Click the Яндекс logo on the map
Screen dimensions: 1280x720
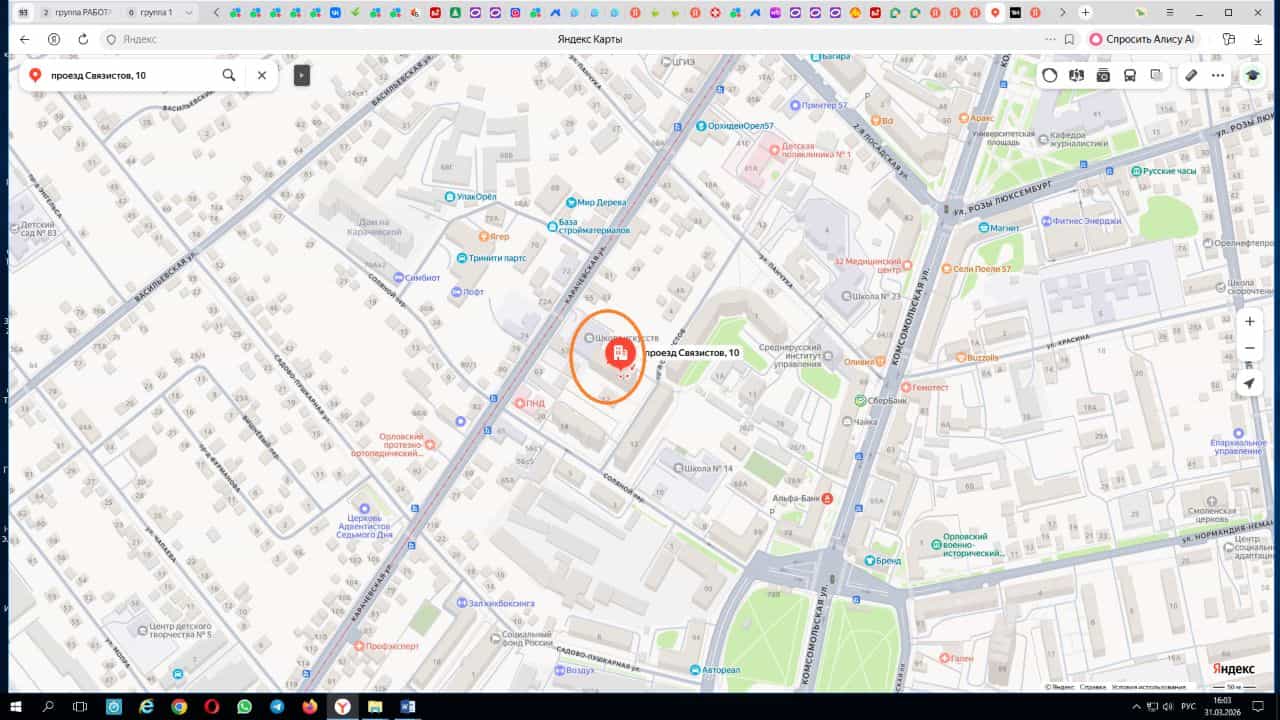[1233, 668]
